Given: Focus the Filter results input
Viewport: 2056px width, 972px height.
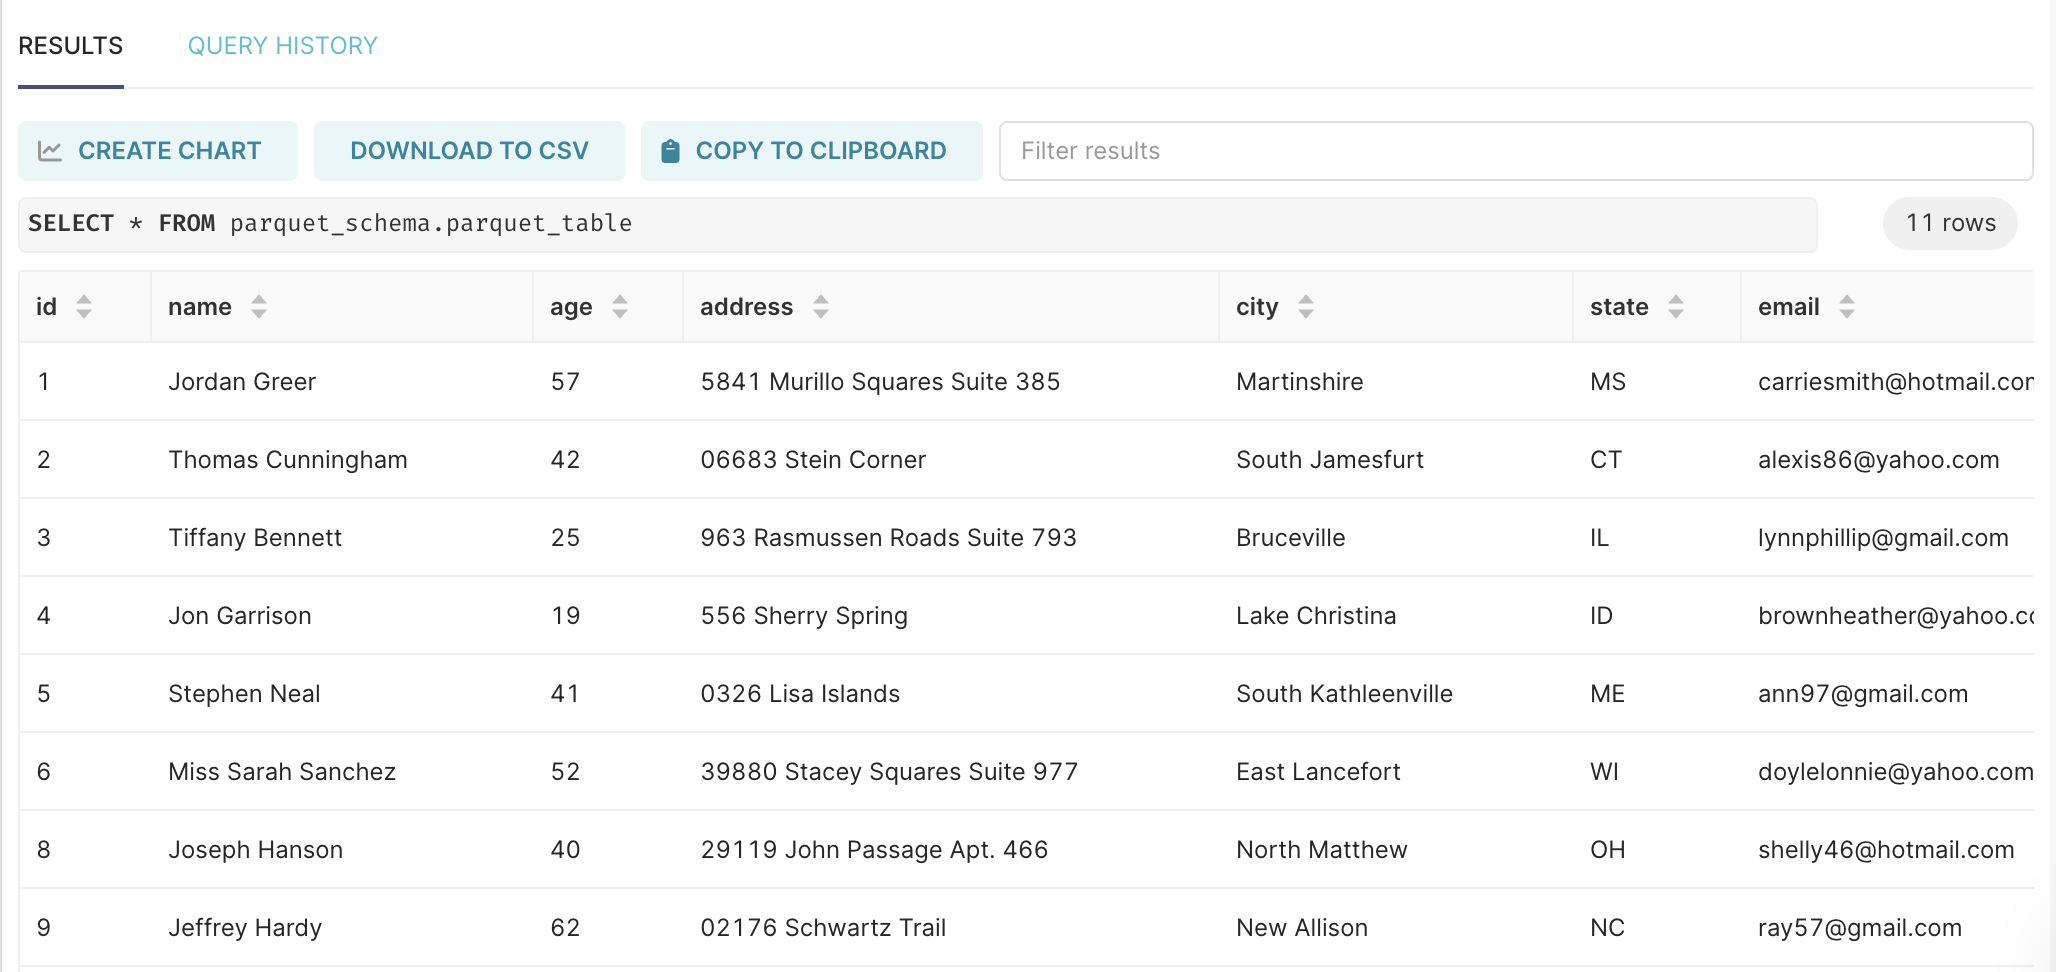Looking at the screenshot, I should pyautogui.click(x=1516, y=151).
